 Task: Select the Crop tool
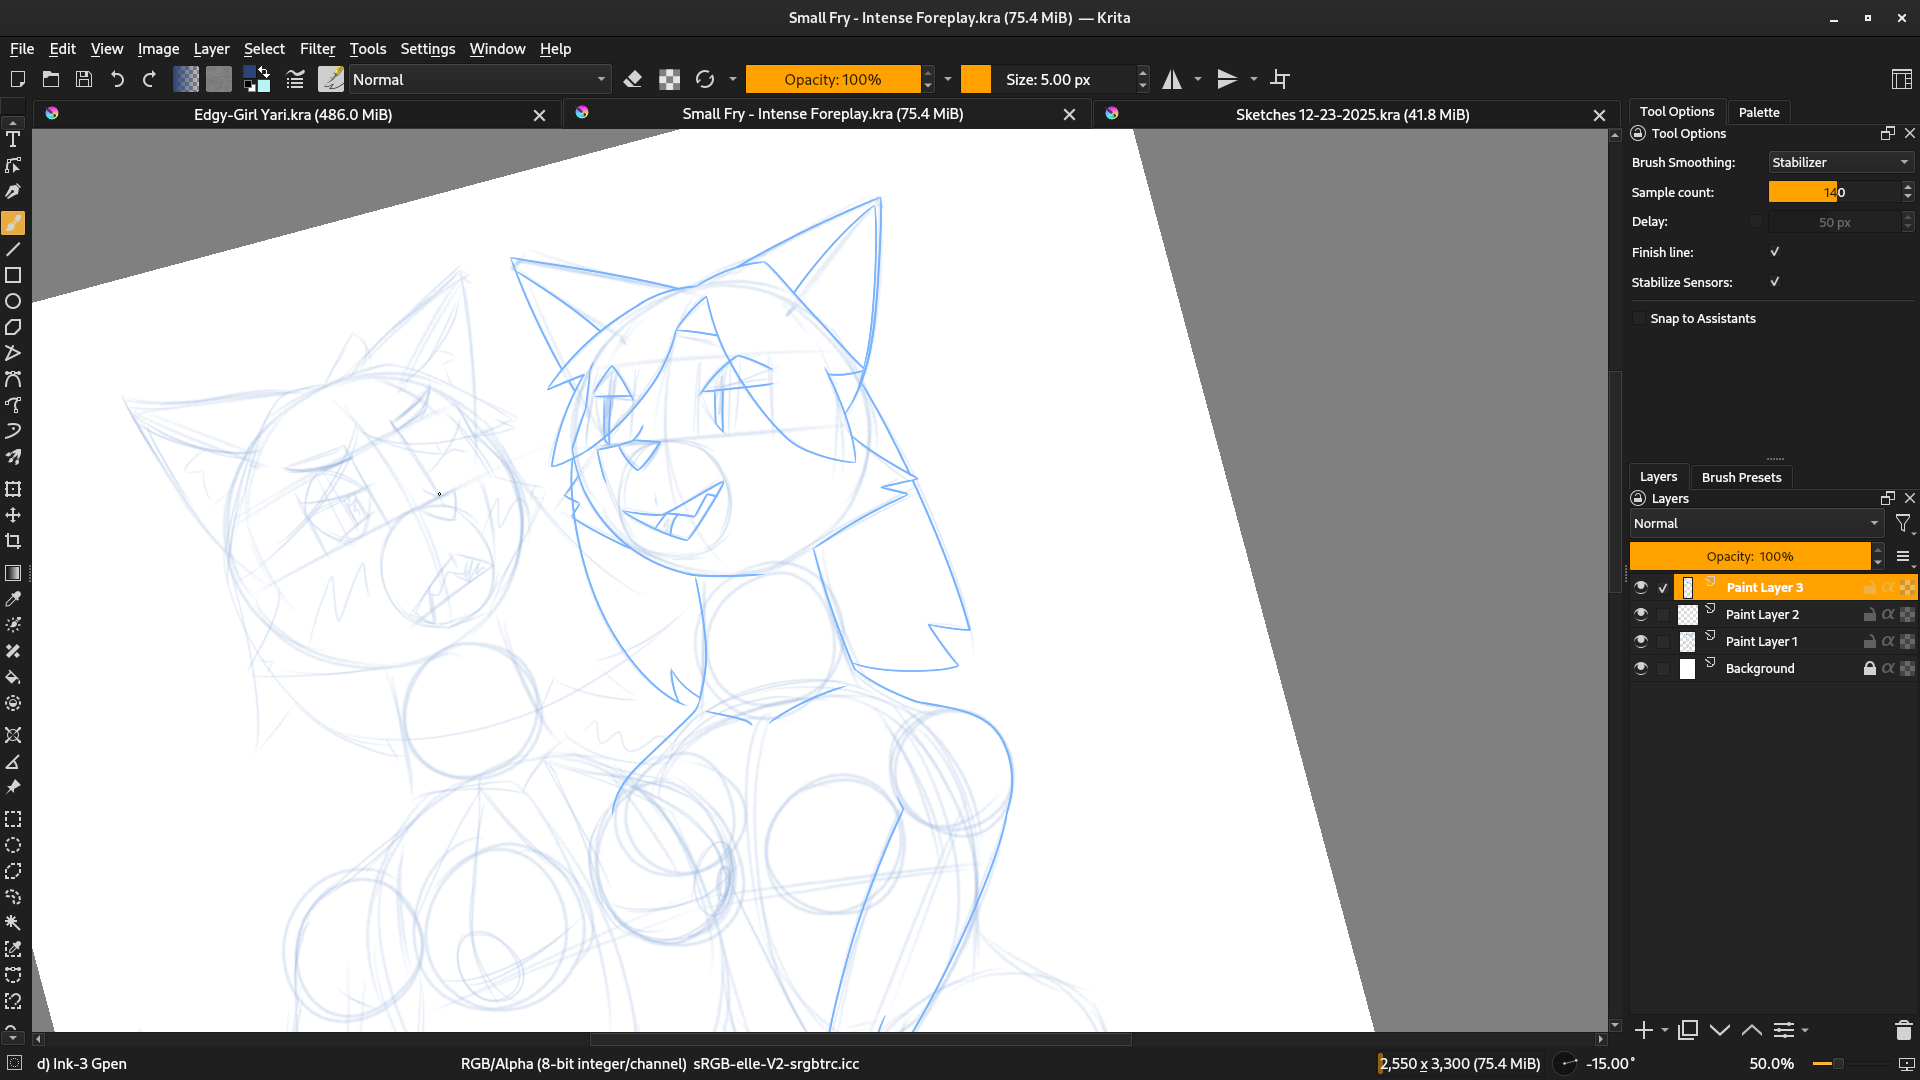(x=13, y=541)
